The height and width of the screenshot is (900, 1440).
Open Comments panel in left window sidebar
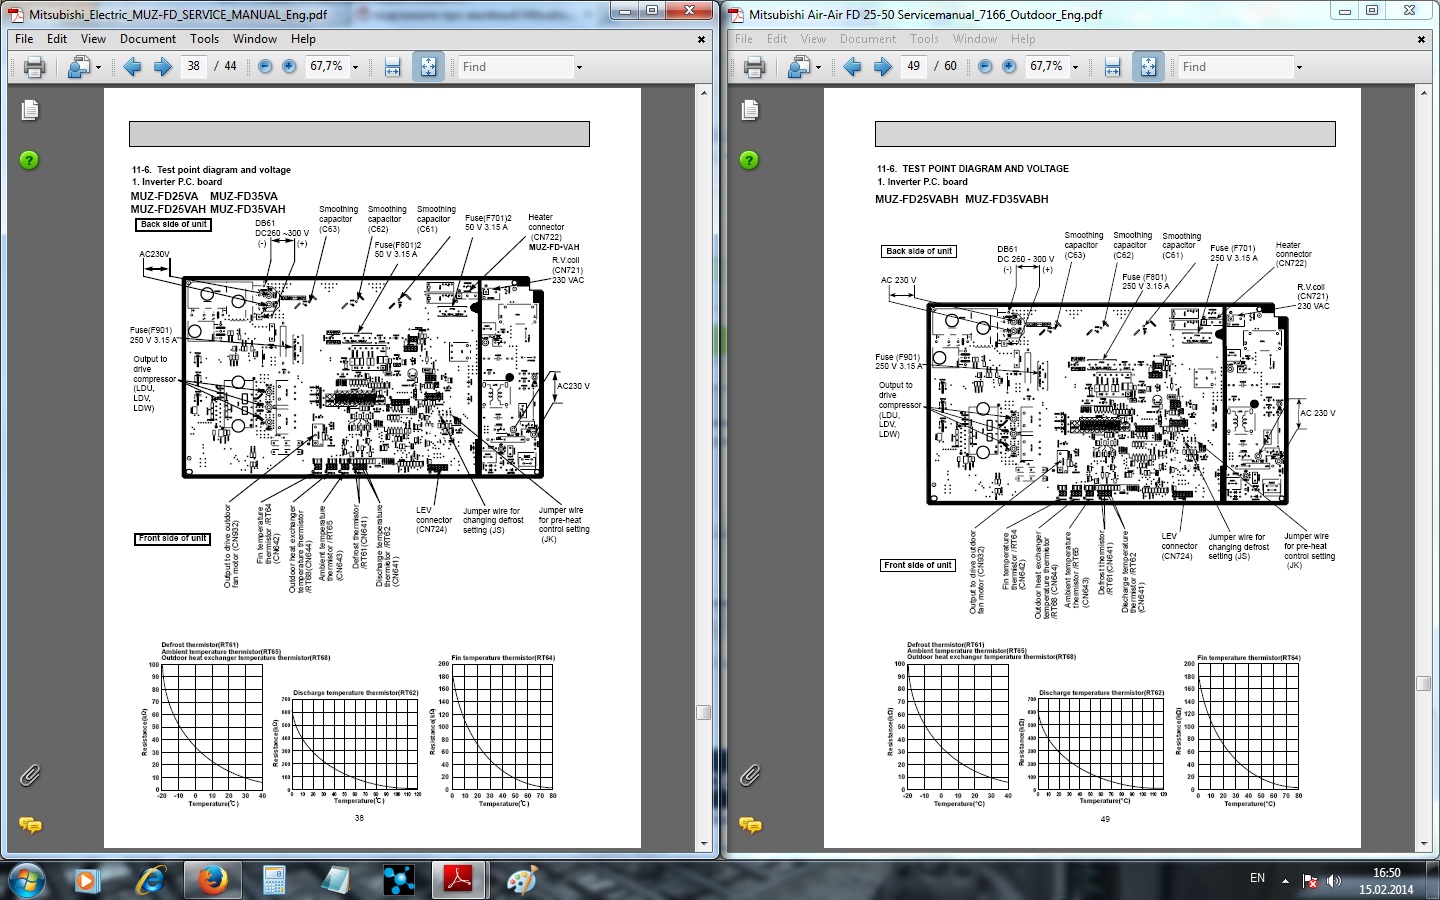(x=30, y=825)
